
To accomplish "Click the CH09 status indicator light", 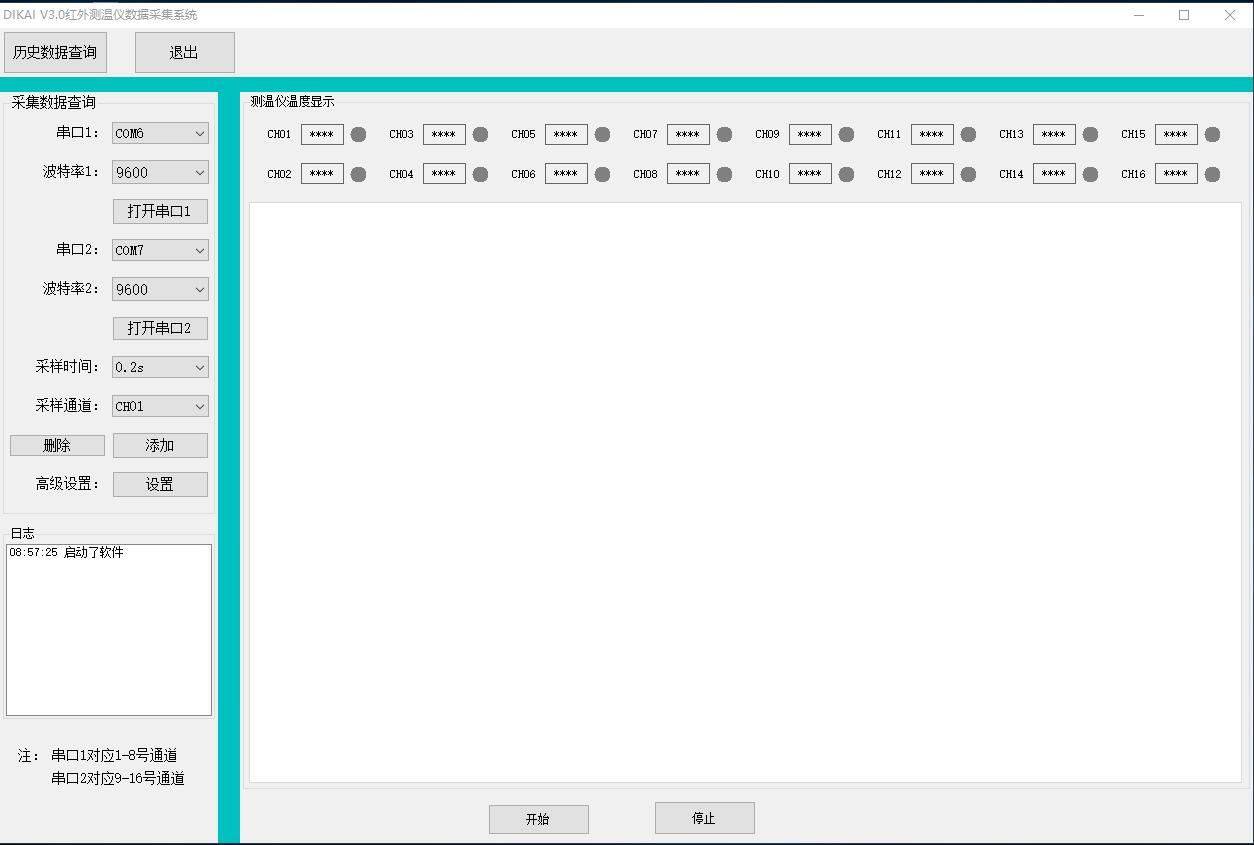I will (x=846, y=134).
